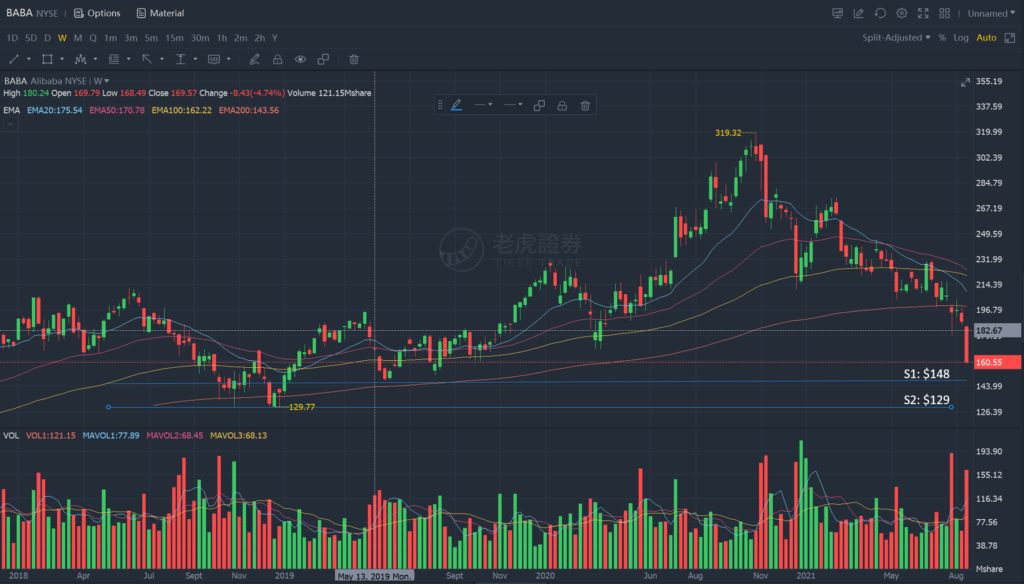The width and height of the screenshot is (1024, 584).
Task: Select the measure range tool
Action: (180, 59)
